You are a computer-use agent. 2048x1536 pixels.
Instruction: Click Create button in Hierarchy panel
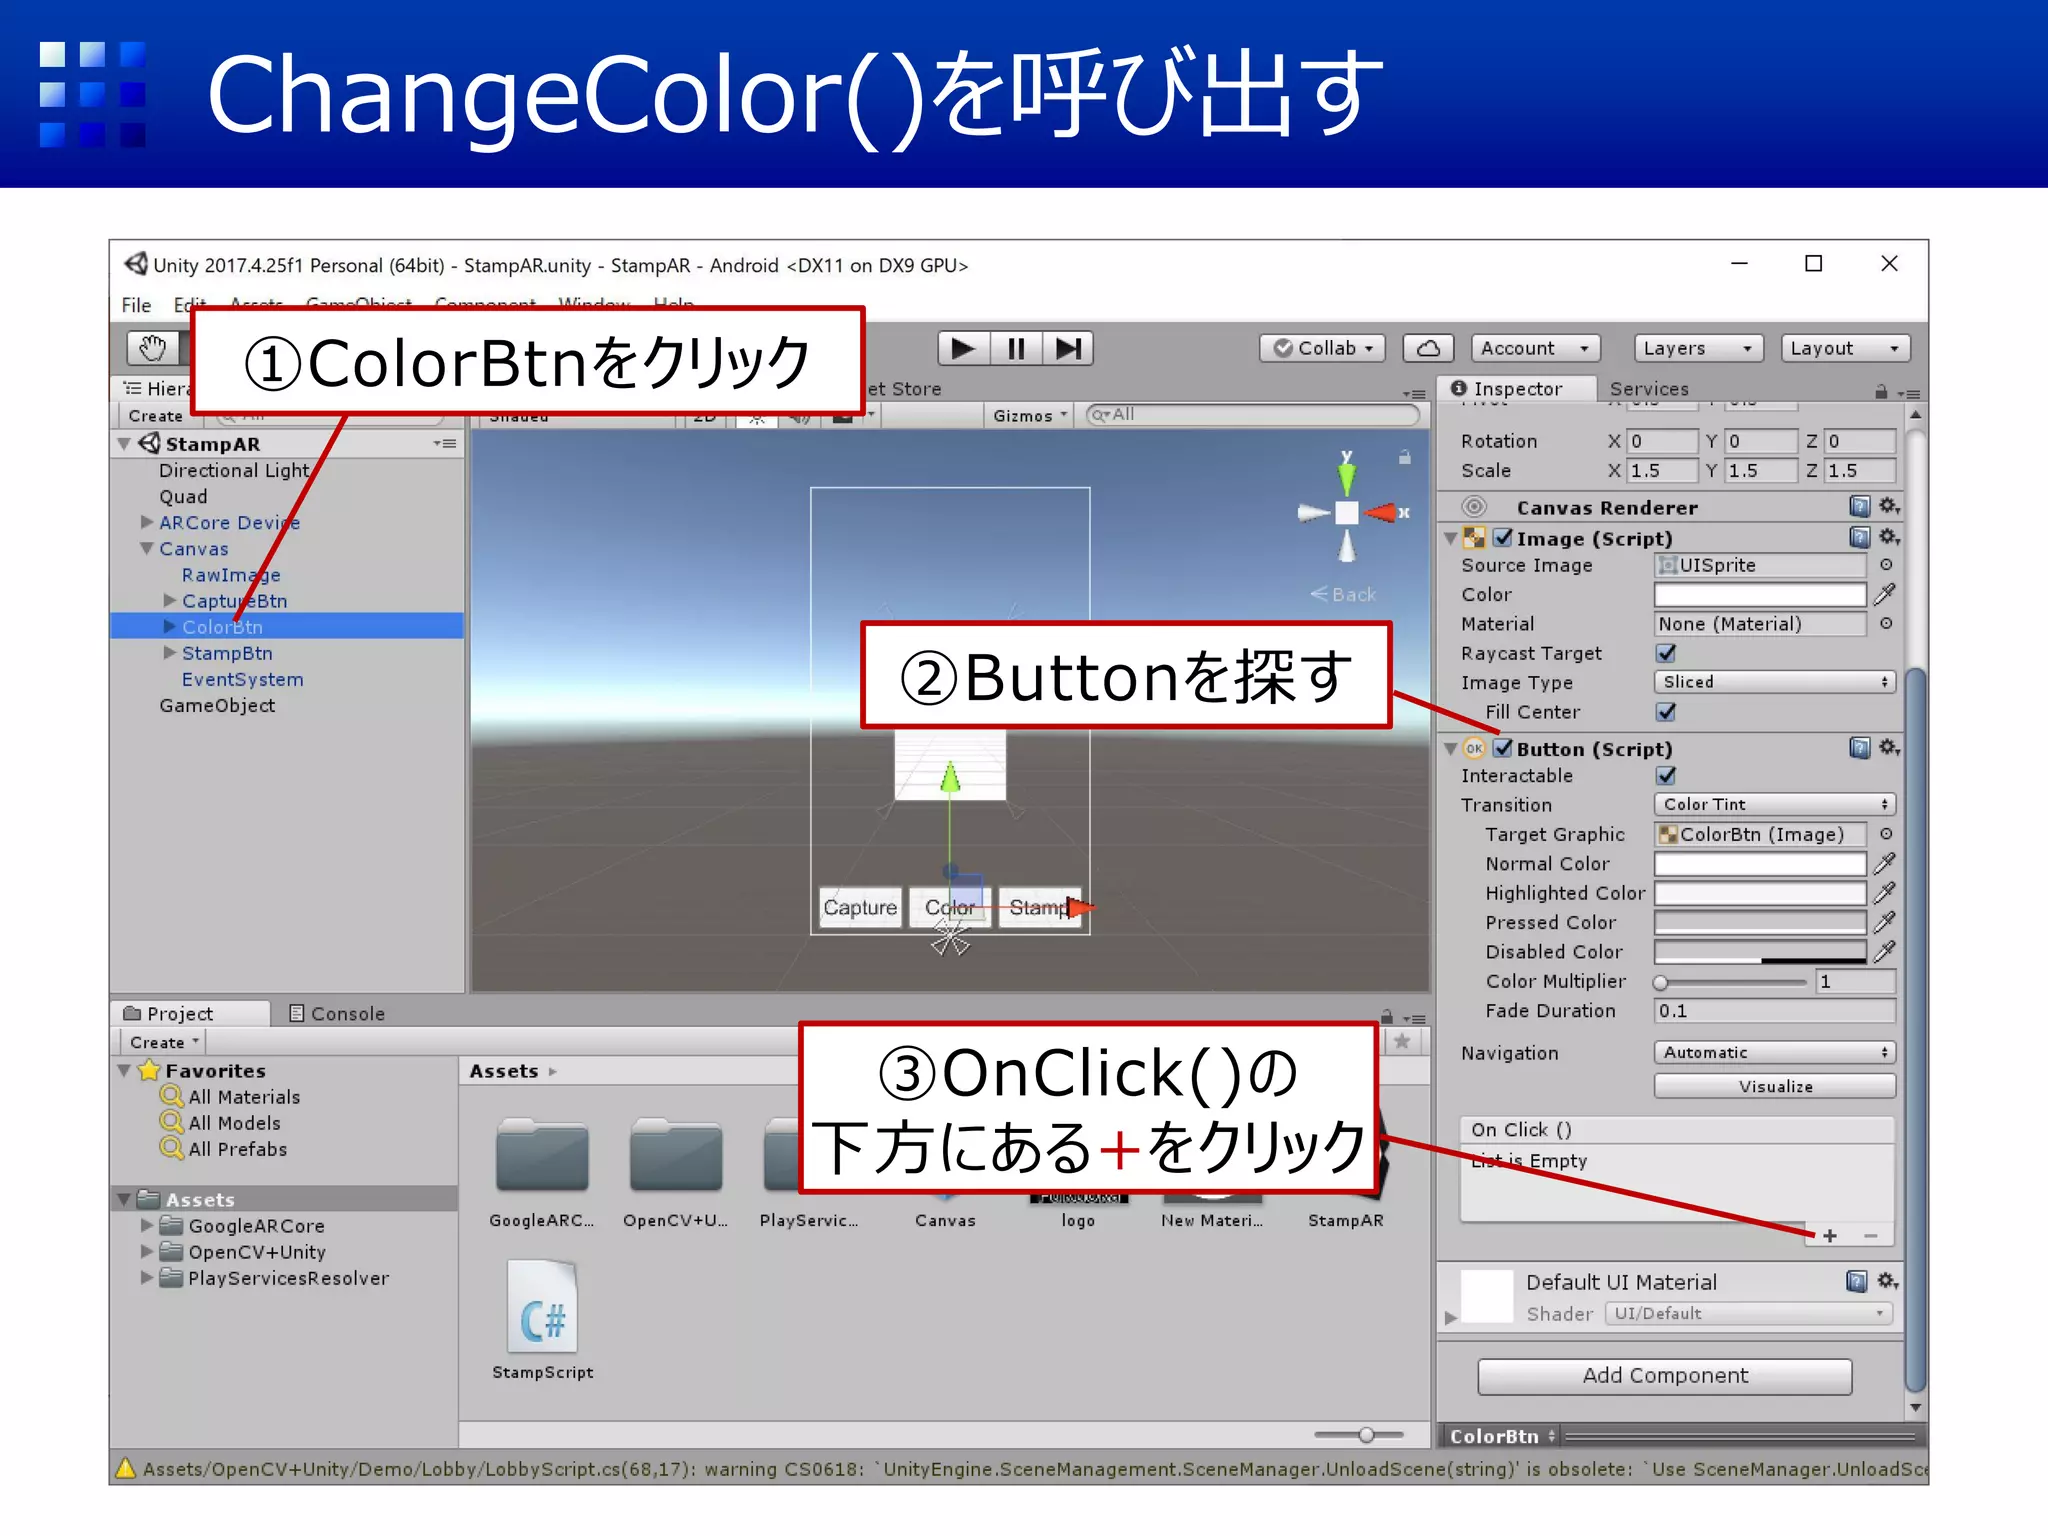(x=155, y=415)
